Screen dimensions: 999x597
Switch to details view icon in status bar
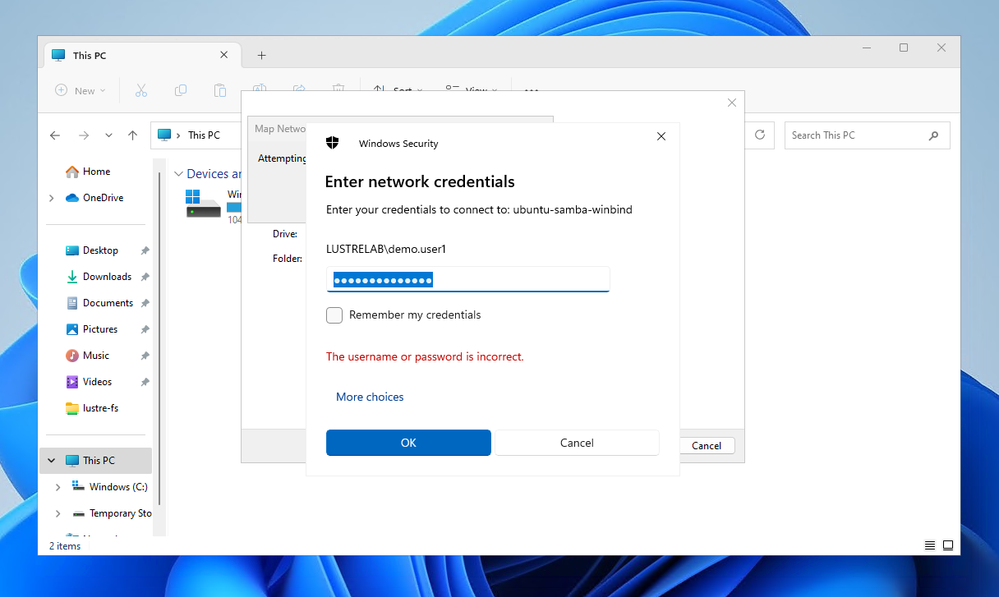pyautogui.click(x=930, y=545)
